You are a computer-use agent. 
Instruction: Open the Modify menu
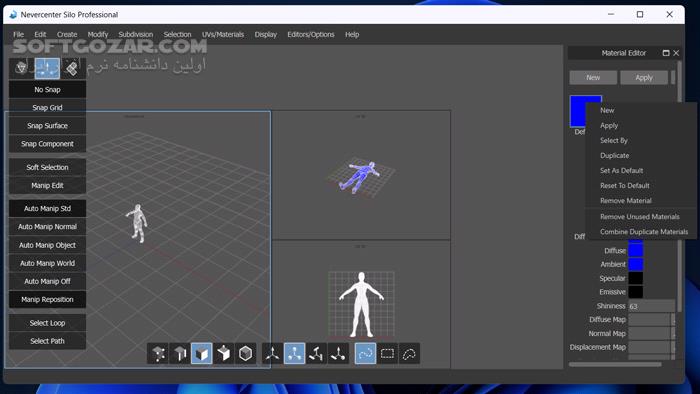click(x=98, y=34)
